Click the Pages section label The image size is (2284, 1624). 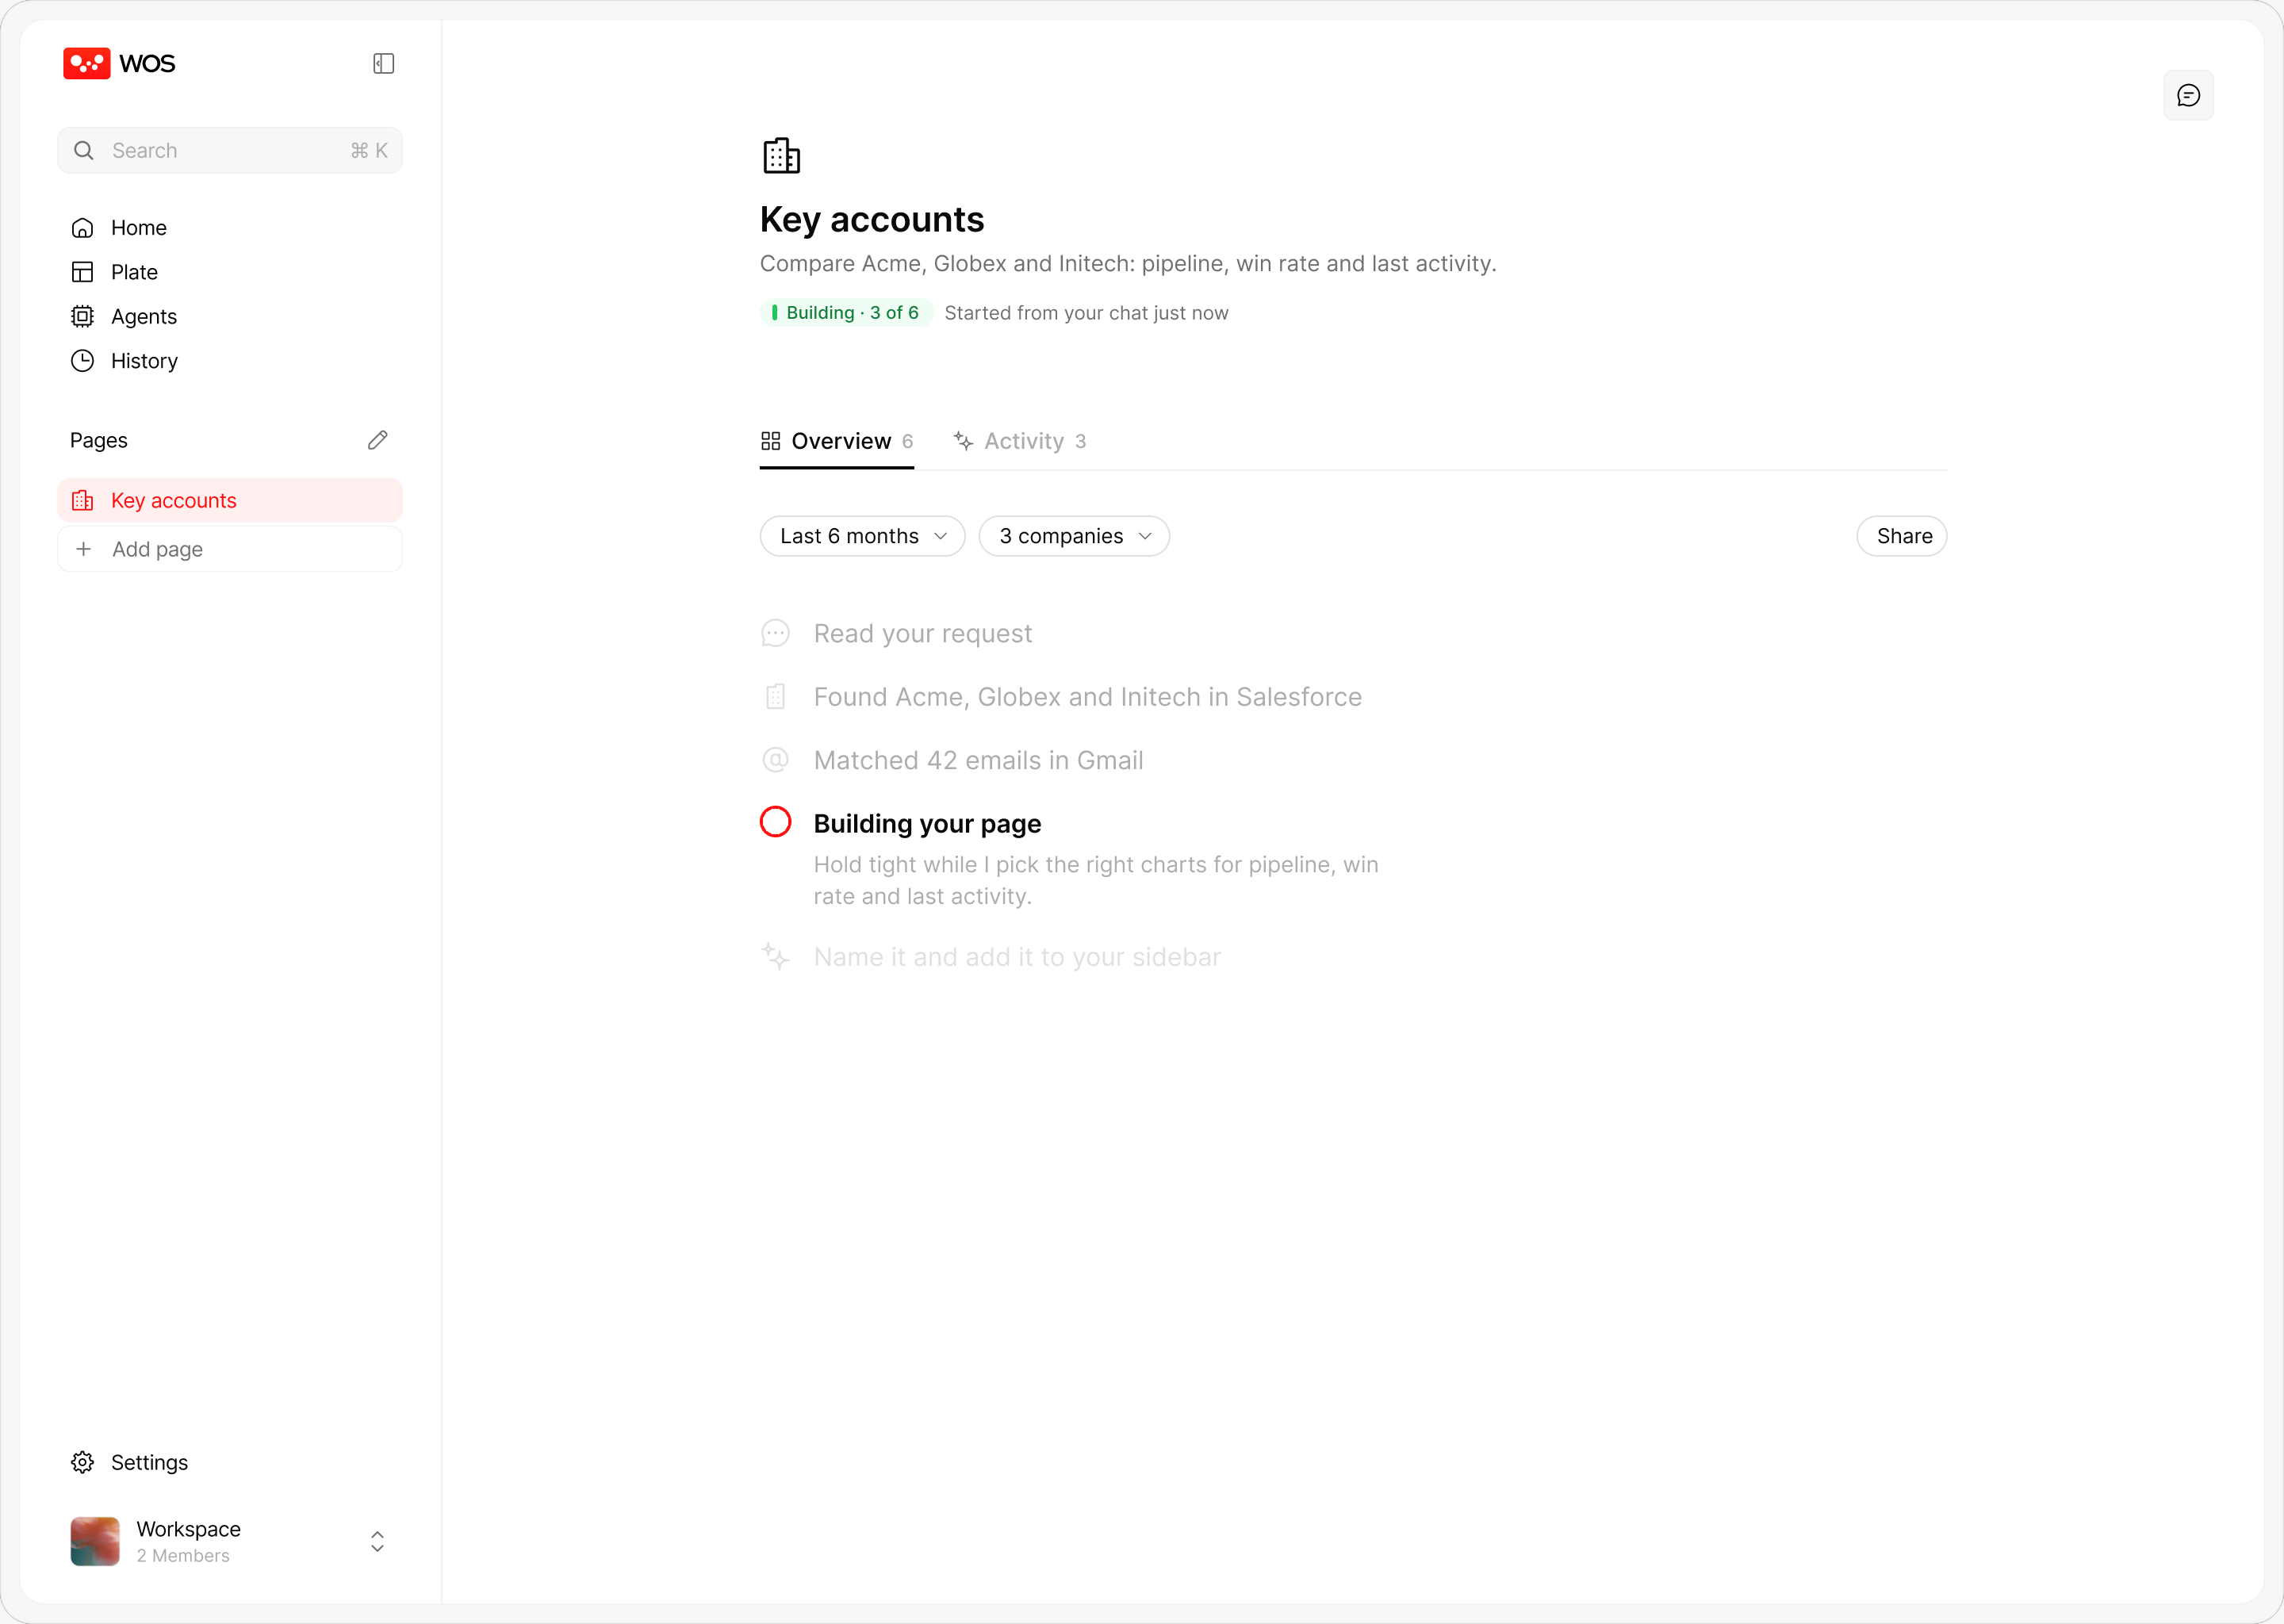tap(99, 440)
